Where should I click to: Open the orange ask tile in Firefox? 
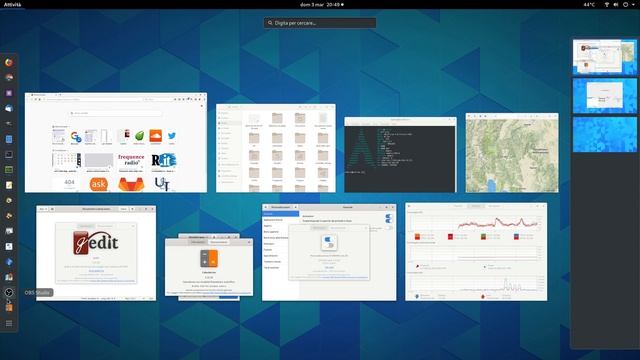pyautogui.click(x=98, y=184)
